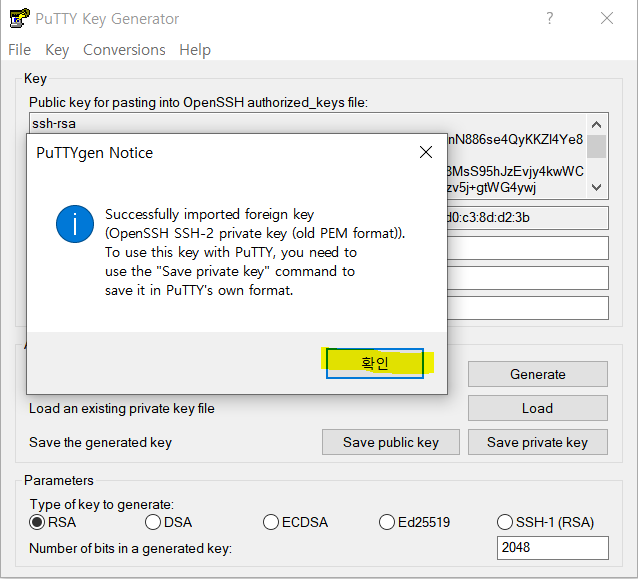
Task: Click the 'Load an existing private key file' label
Action: coord(122,408)
